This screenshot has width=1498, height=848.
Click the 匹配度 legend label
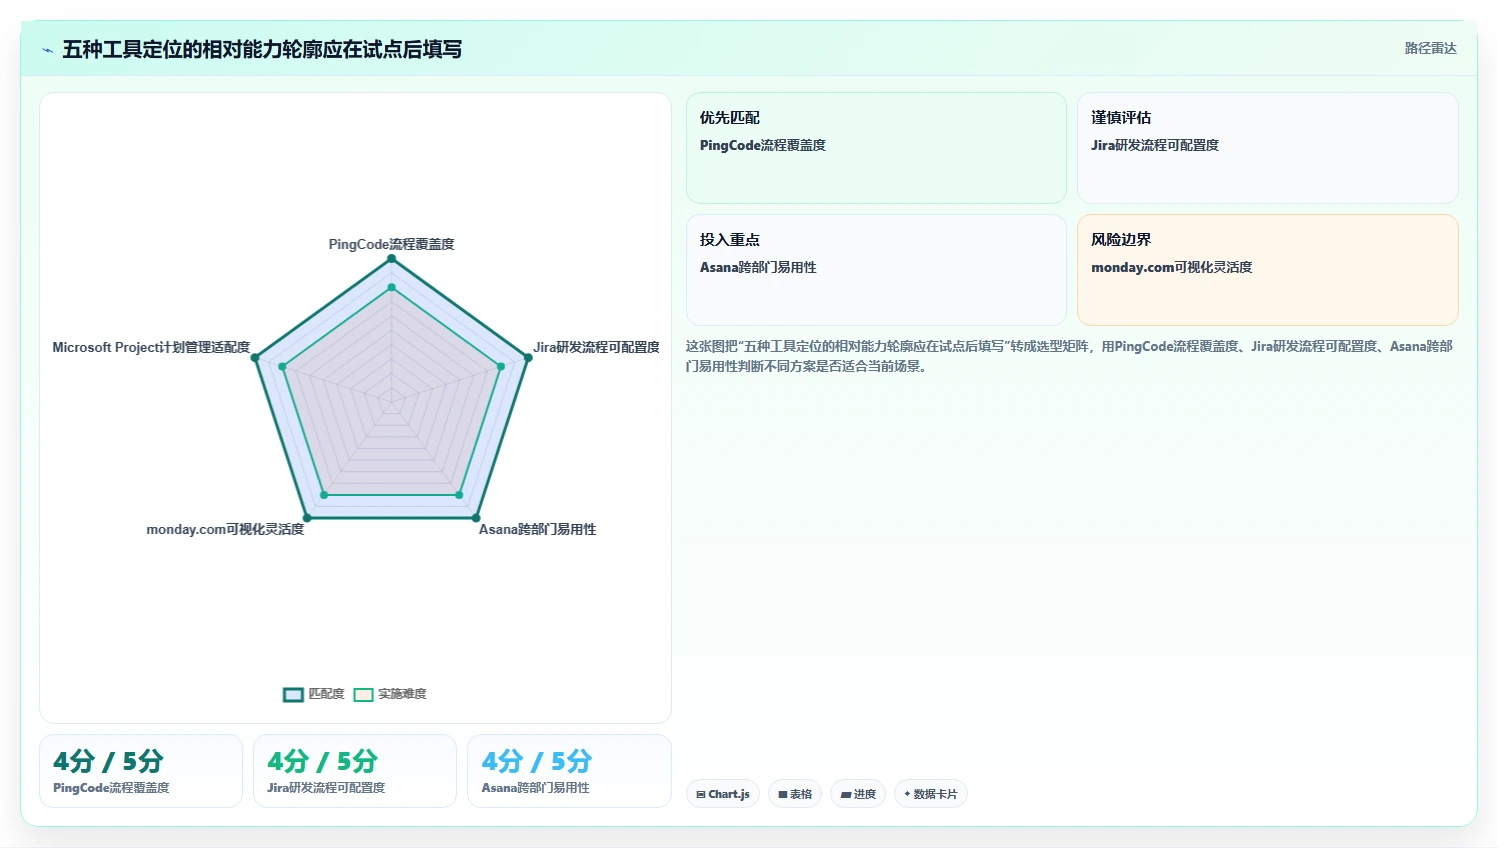click(326, 694)
